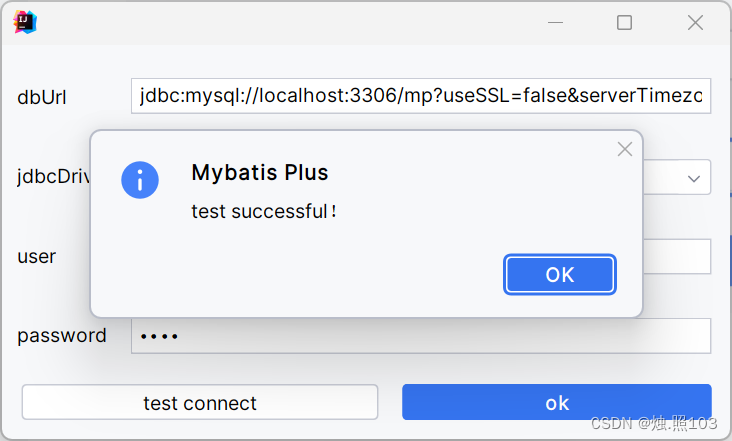Click the "test successful!" message text
Screen dimensions: 732x441
pyautogui.click(x=264, y=211)
